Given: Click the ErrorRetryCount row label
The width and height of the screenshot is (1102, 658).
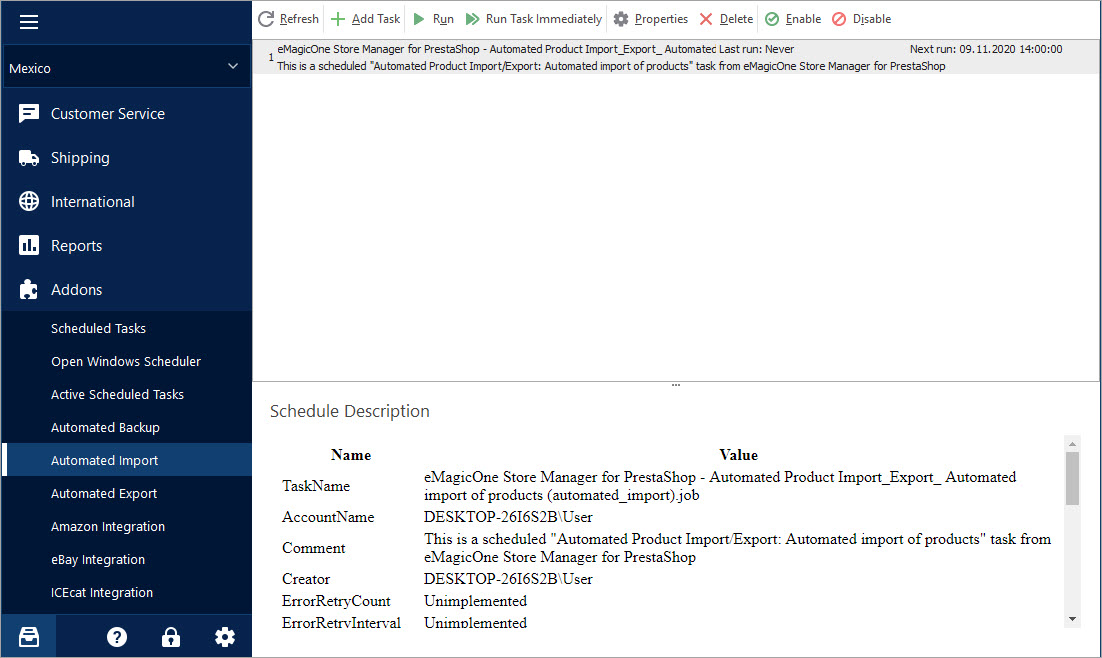Looking at the screenshot, I should (336, 601).
